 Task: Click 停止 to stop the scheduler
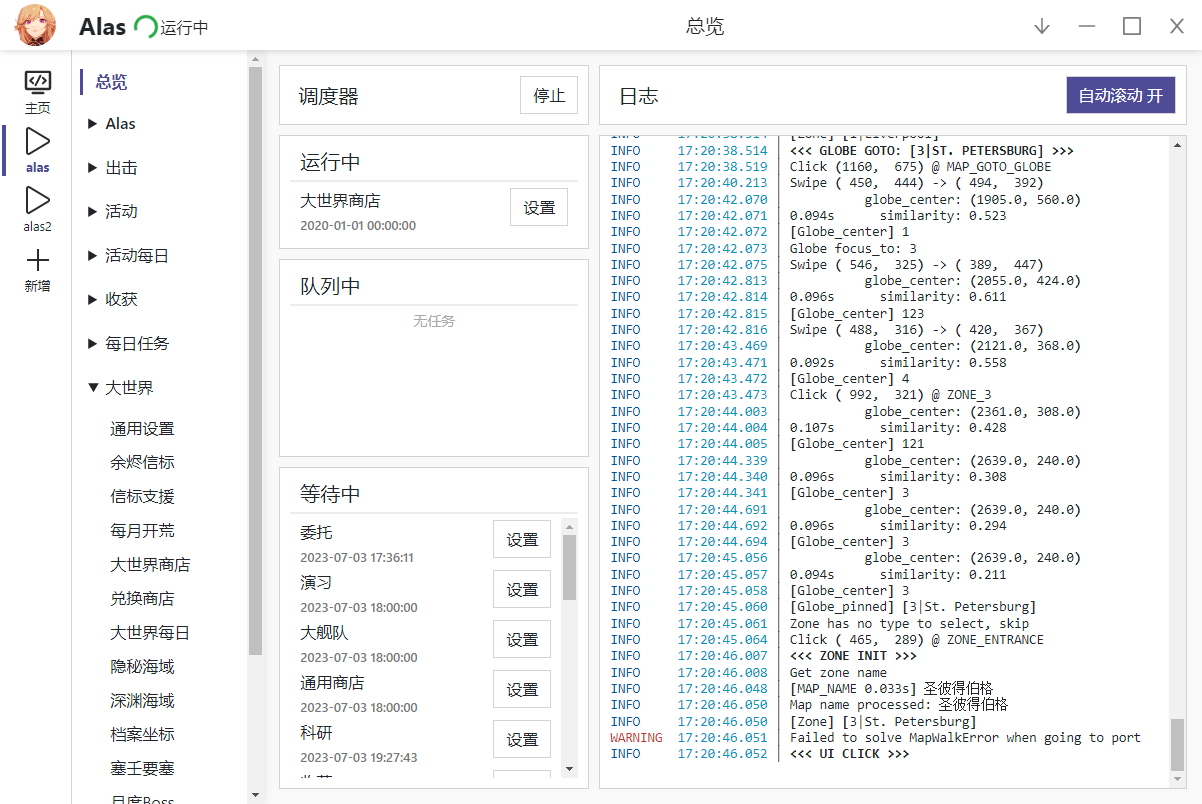(x=548, y=94)
